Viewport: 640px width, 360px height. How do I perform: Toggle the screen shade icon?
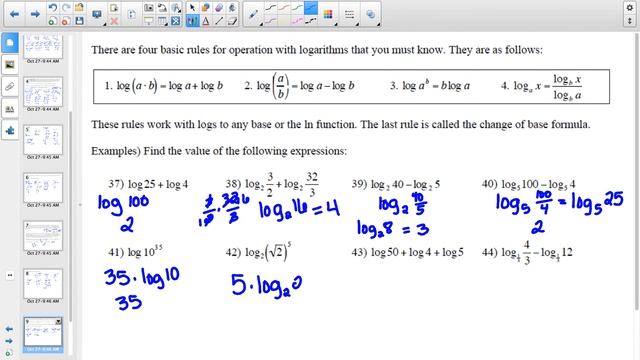149,21
